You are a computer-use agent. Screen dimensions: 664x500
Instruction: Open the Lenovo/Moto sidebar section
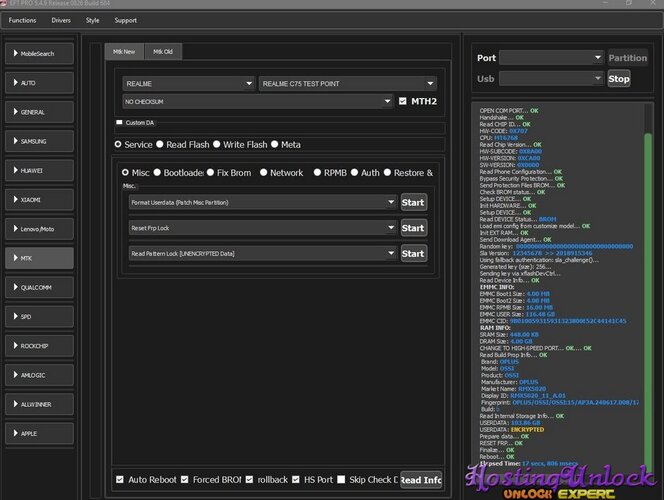39,229
